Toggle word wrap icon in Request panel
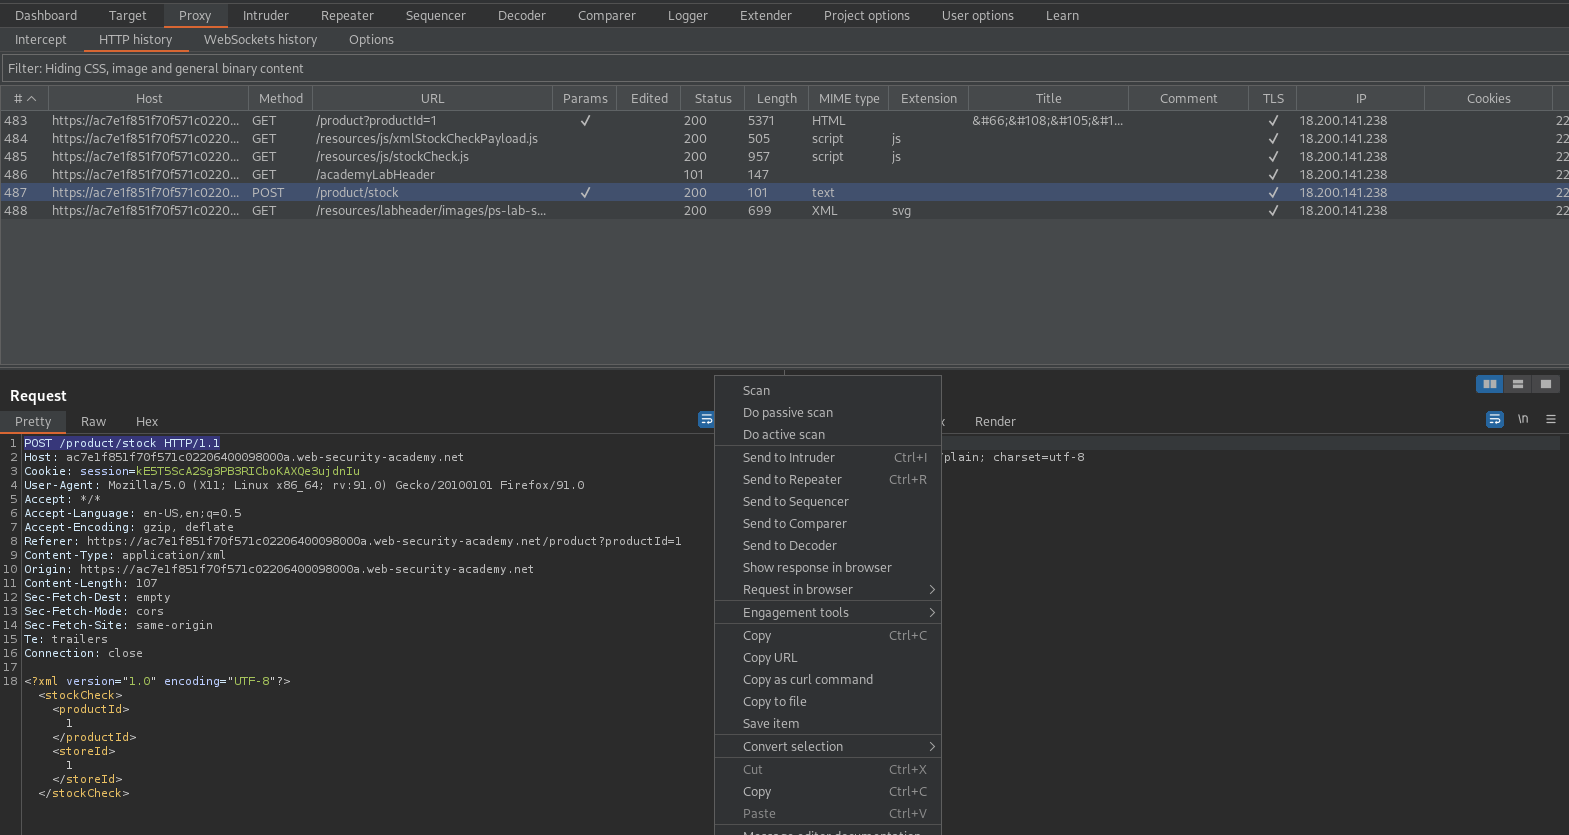This screenshot has height=835, width=1569. tap(706, 420)
